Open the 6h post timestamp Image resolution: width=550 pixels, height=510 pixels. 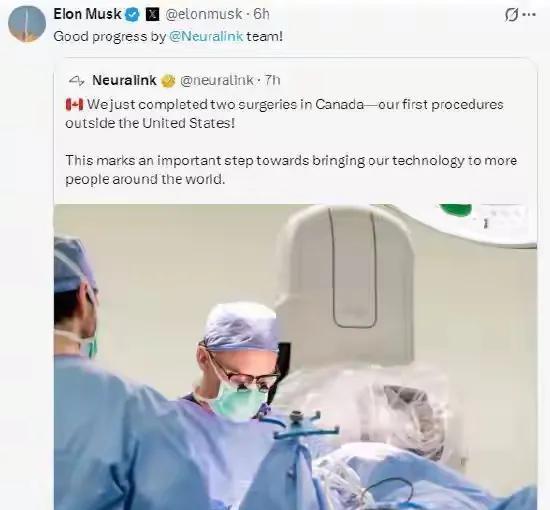pos(261,14)
